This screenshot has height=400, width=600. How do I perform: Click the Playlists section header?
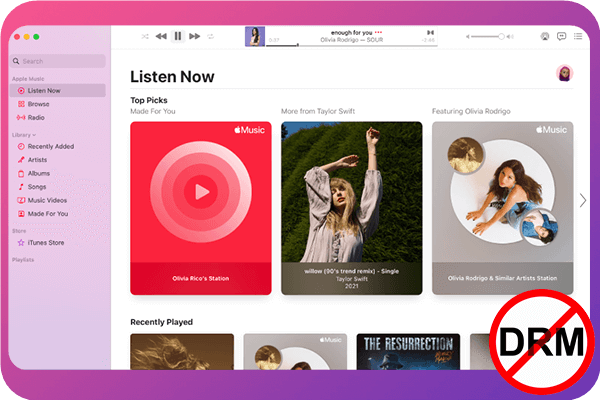pos(23,260)
